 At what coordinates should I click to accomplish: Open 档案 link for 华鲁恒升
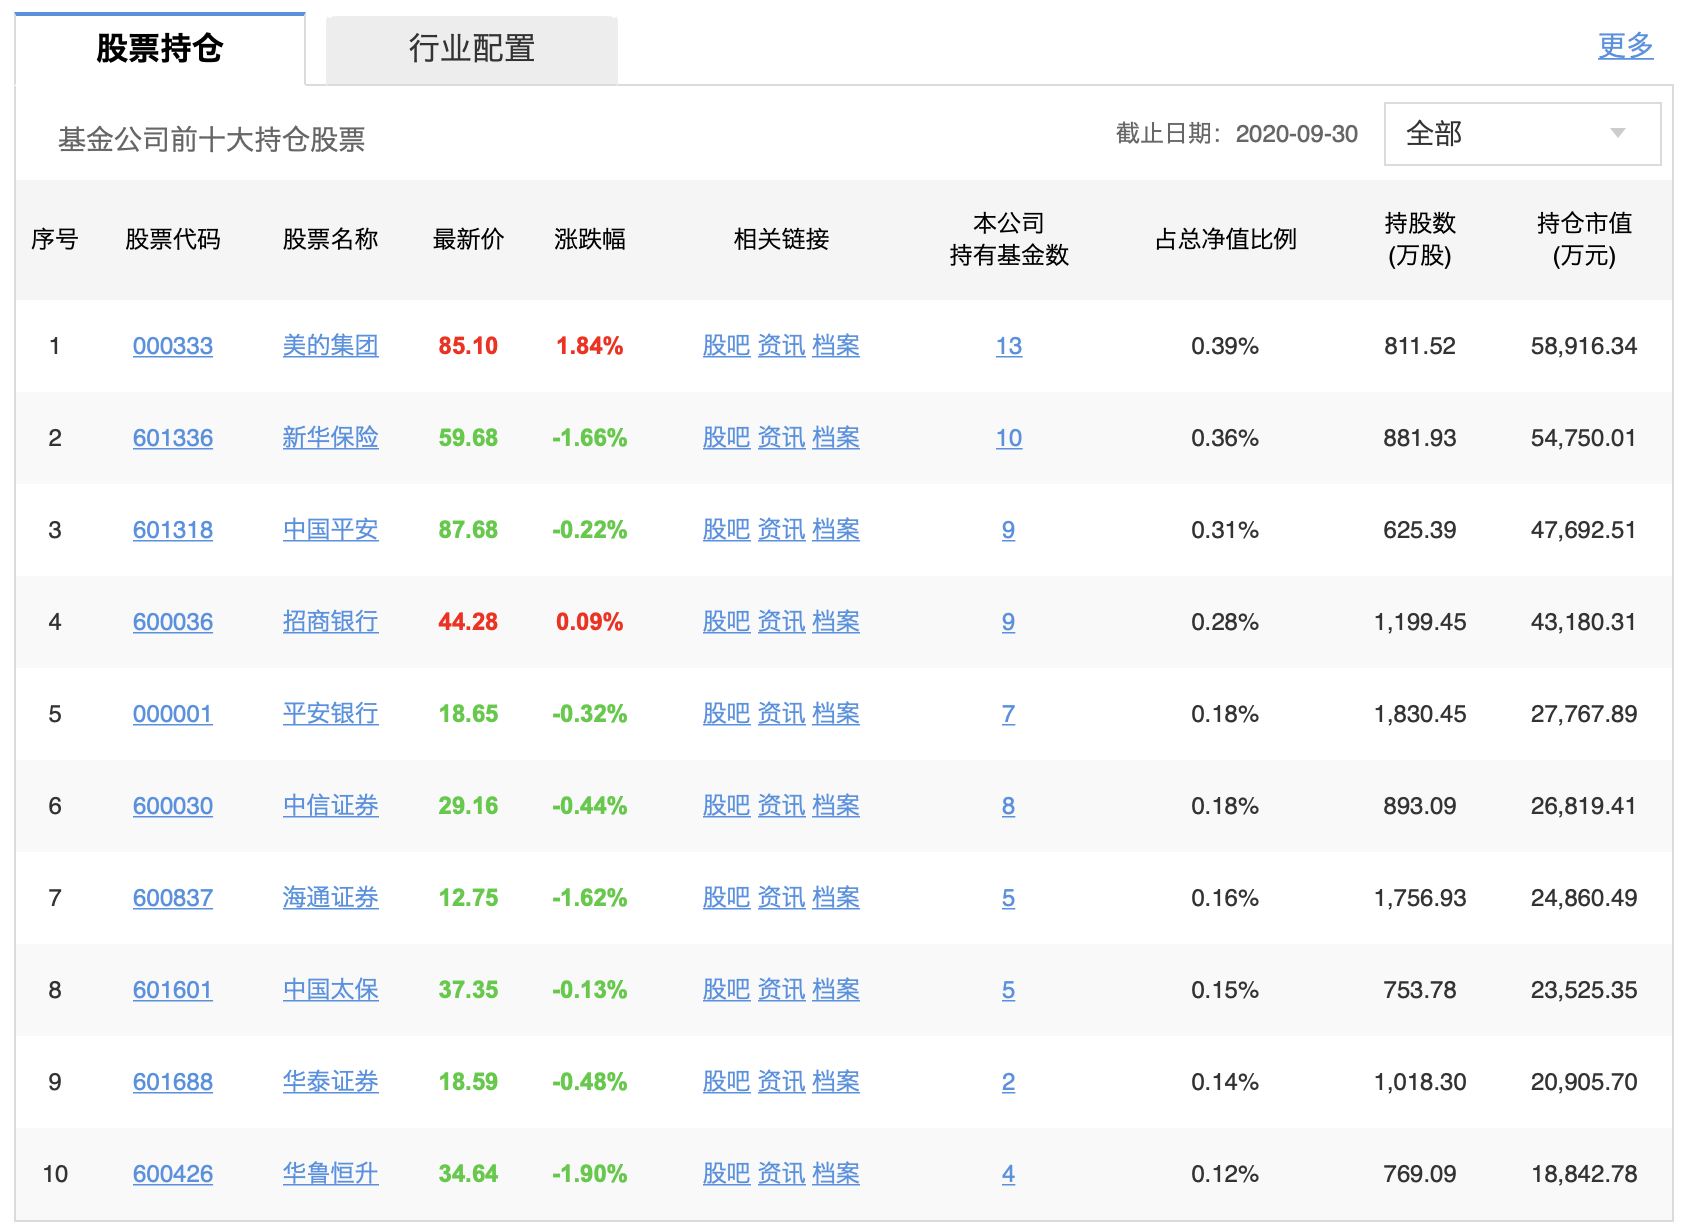pos(836,1174)
